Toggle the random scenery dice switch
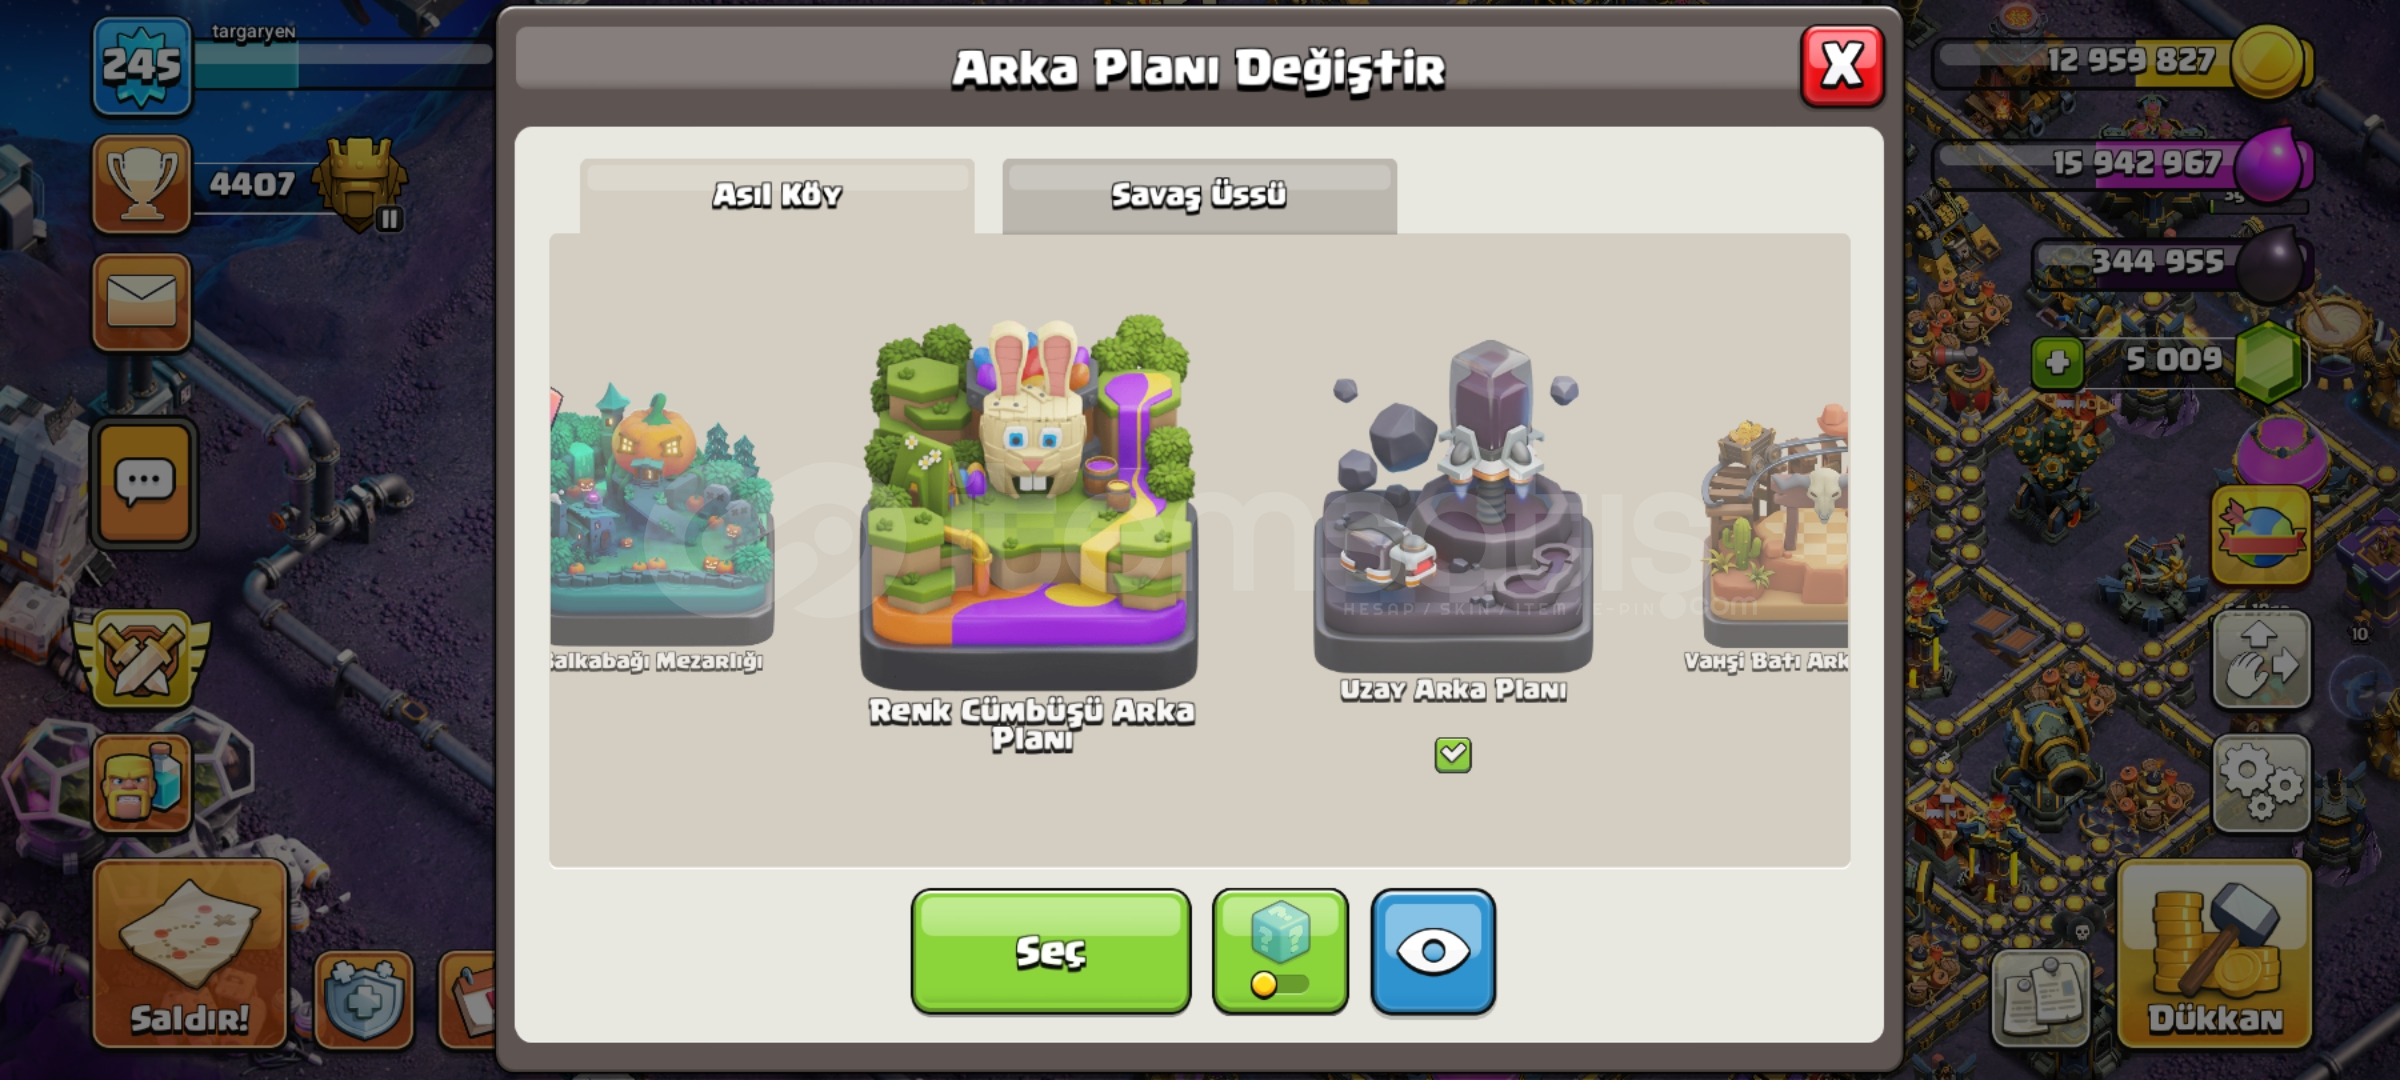Image resolution: width=2400 pixels, height=1080 pixels. coord(1280,951)
